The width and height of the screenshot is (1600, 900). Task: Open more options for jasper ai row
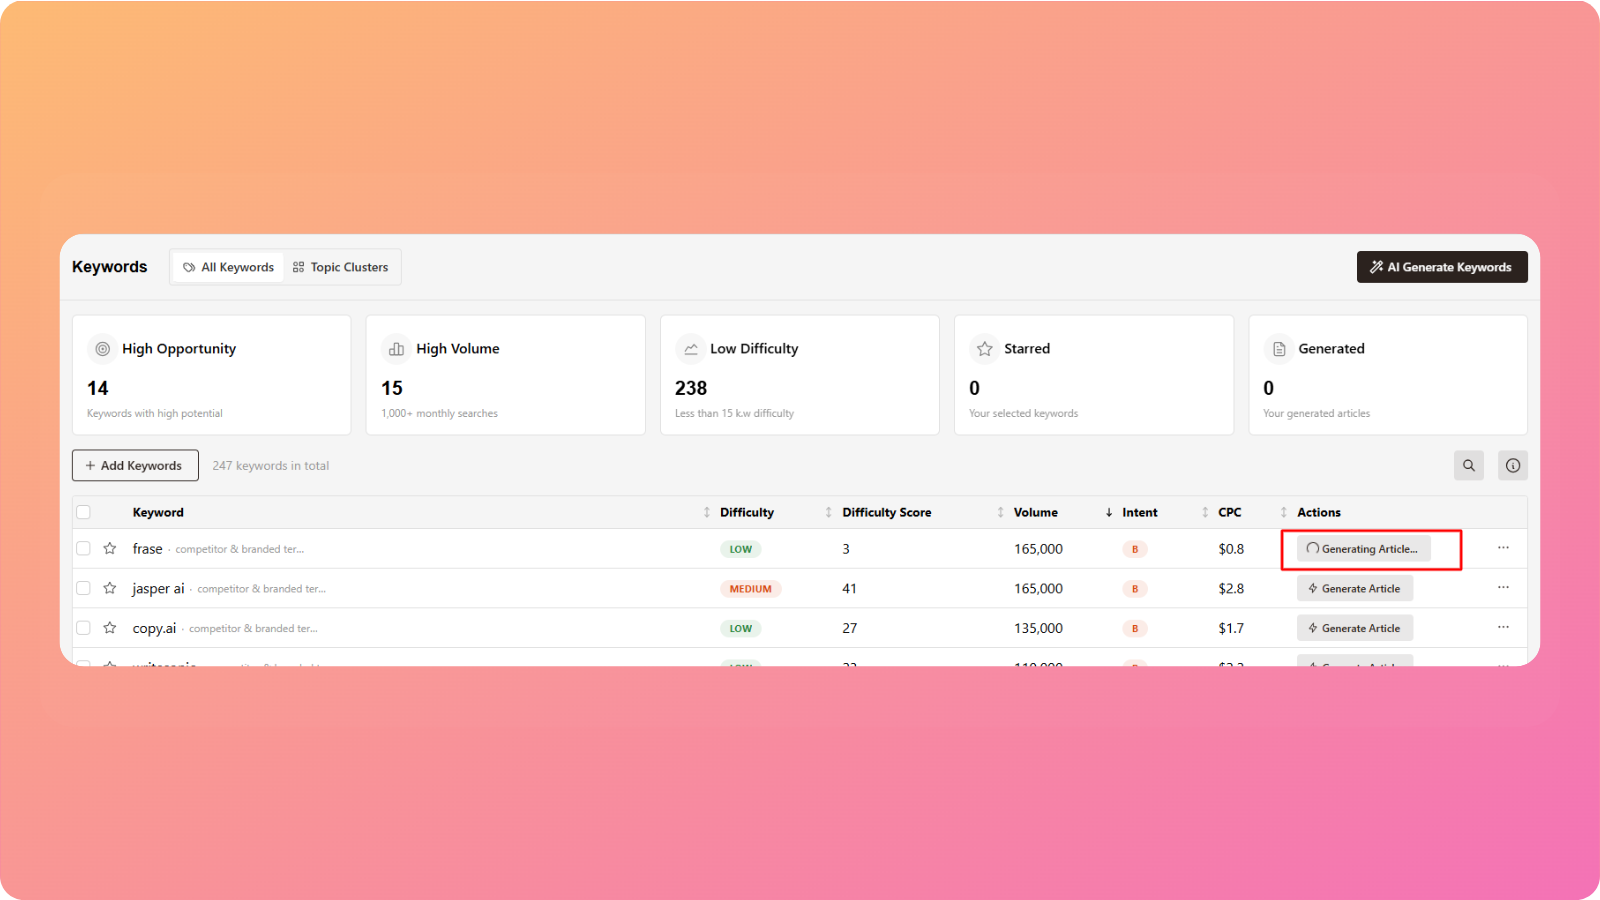pos(1503,588)
